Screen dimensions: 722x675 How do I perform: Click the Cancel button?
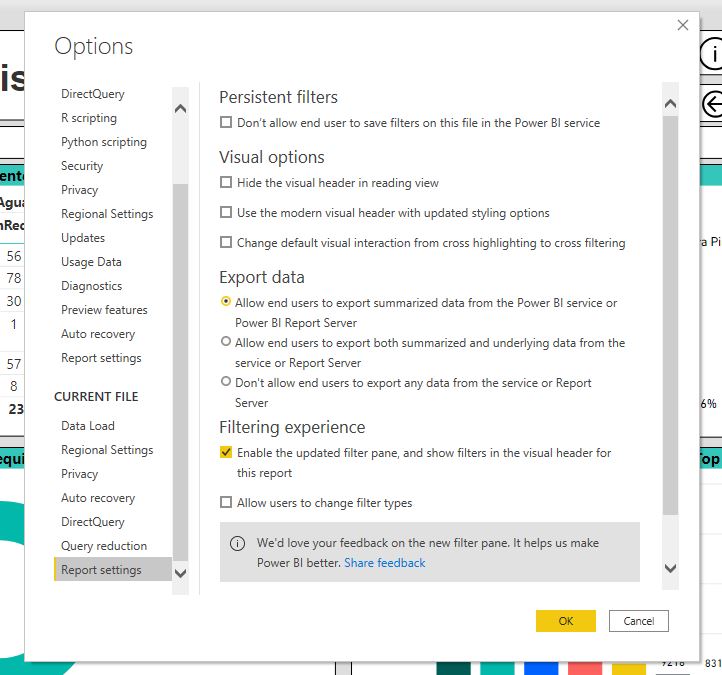tap(639, 621)
